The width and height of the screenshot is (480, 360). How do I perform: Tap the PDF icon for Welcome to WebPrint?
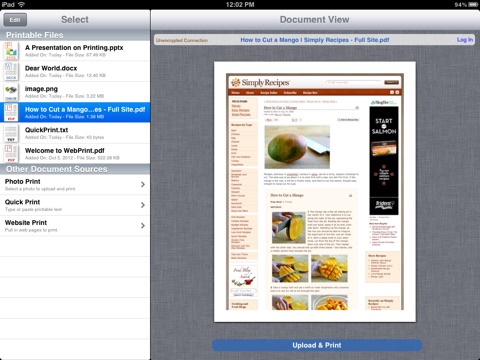11,154
